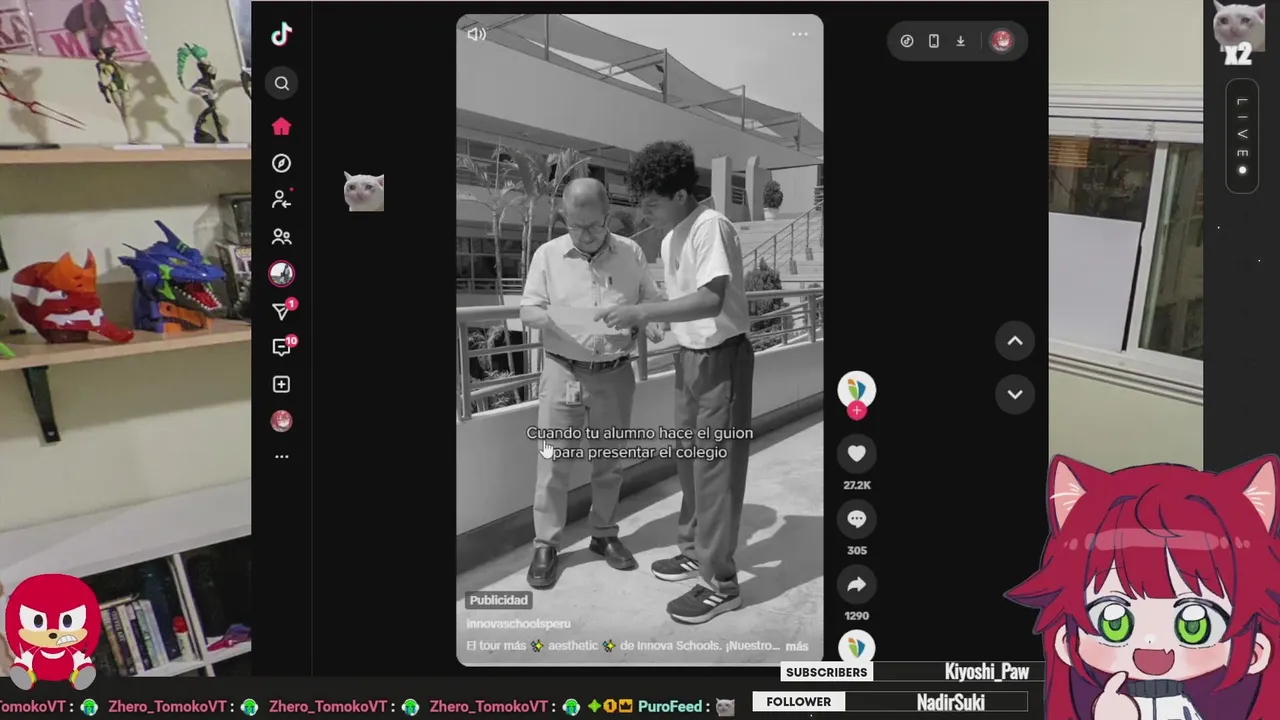This screenshot has height=720, width=1280.
Task: Click the video caption starting 'El tour más'
Action: click(624, 646)
